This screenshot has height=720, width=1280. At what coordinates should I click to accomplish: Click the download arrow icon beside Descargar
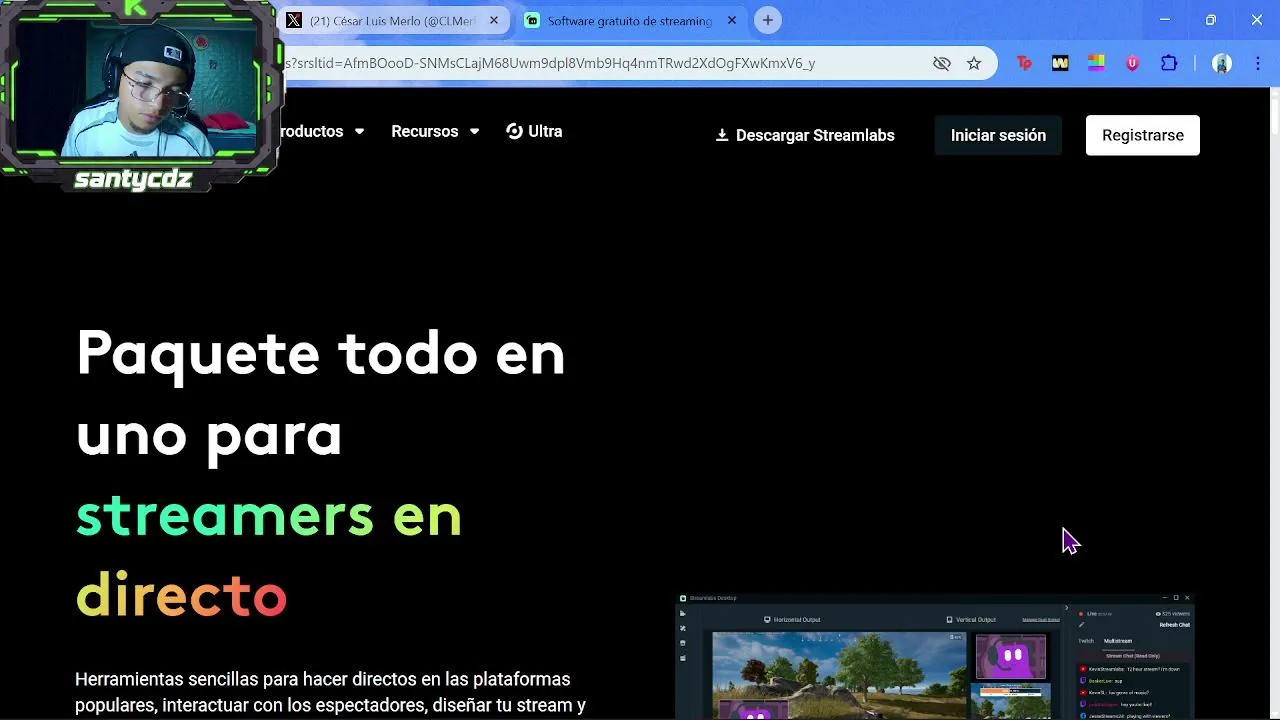[x=722, y=135]
